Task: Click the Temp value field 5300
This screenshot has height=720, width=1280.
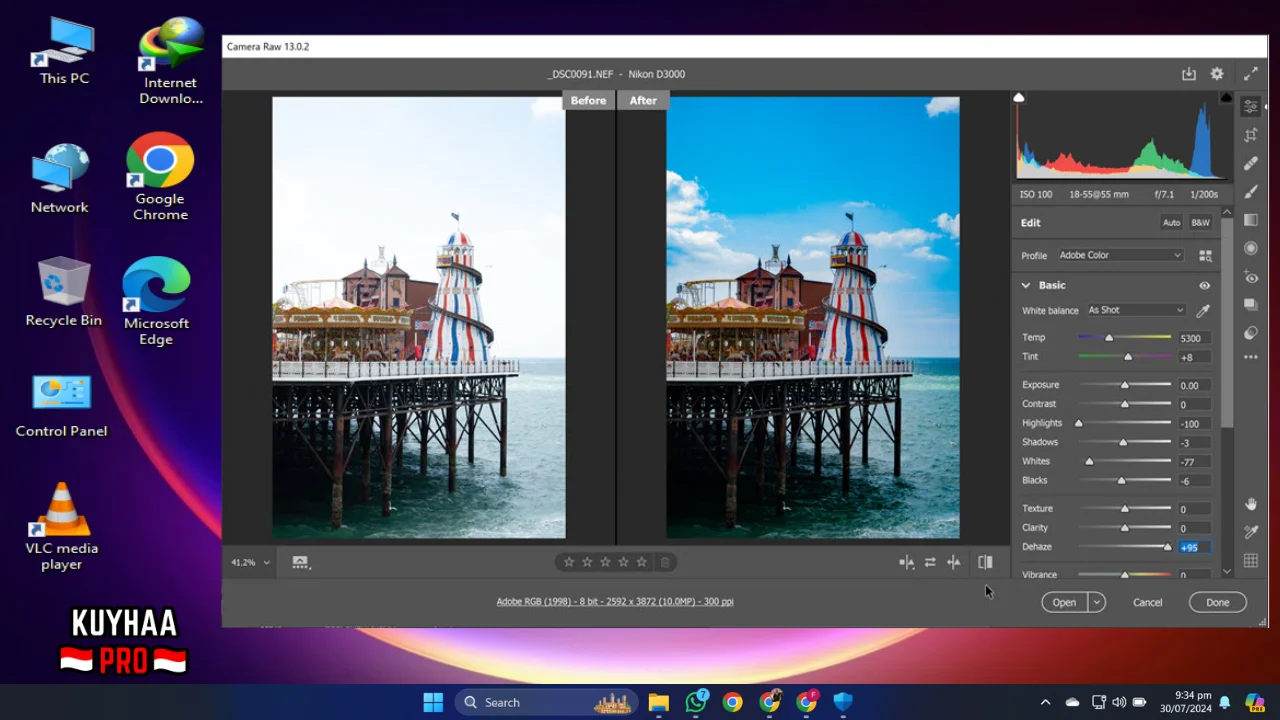Action: (1194, 338)
